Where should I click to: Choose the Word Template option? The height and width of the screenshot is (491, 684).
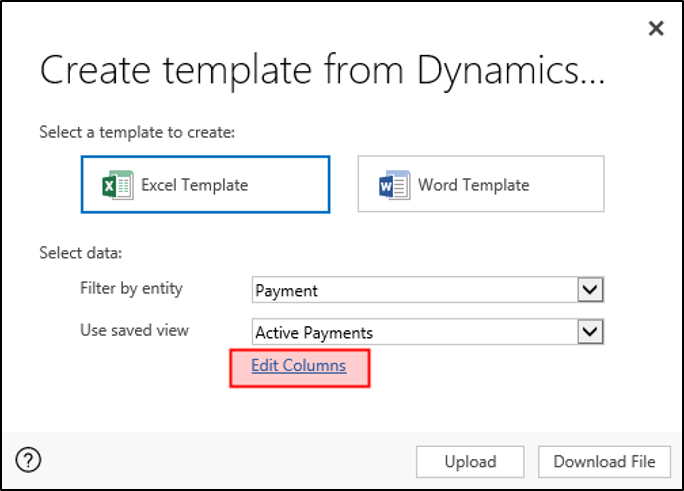coord(481,184)
